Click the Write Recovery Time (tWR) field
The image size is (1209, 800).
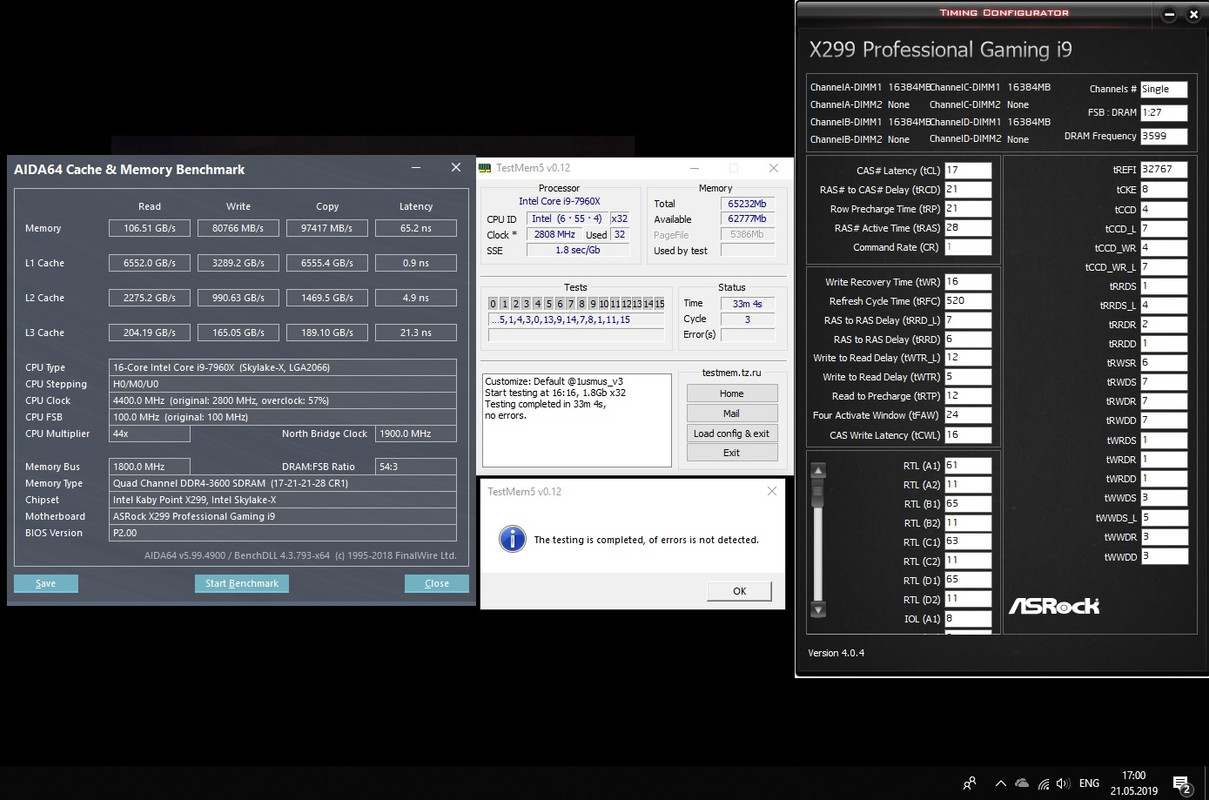click(x=967, y=282)
